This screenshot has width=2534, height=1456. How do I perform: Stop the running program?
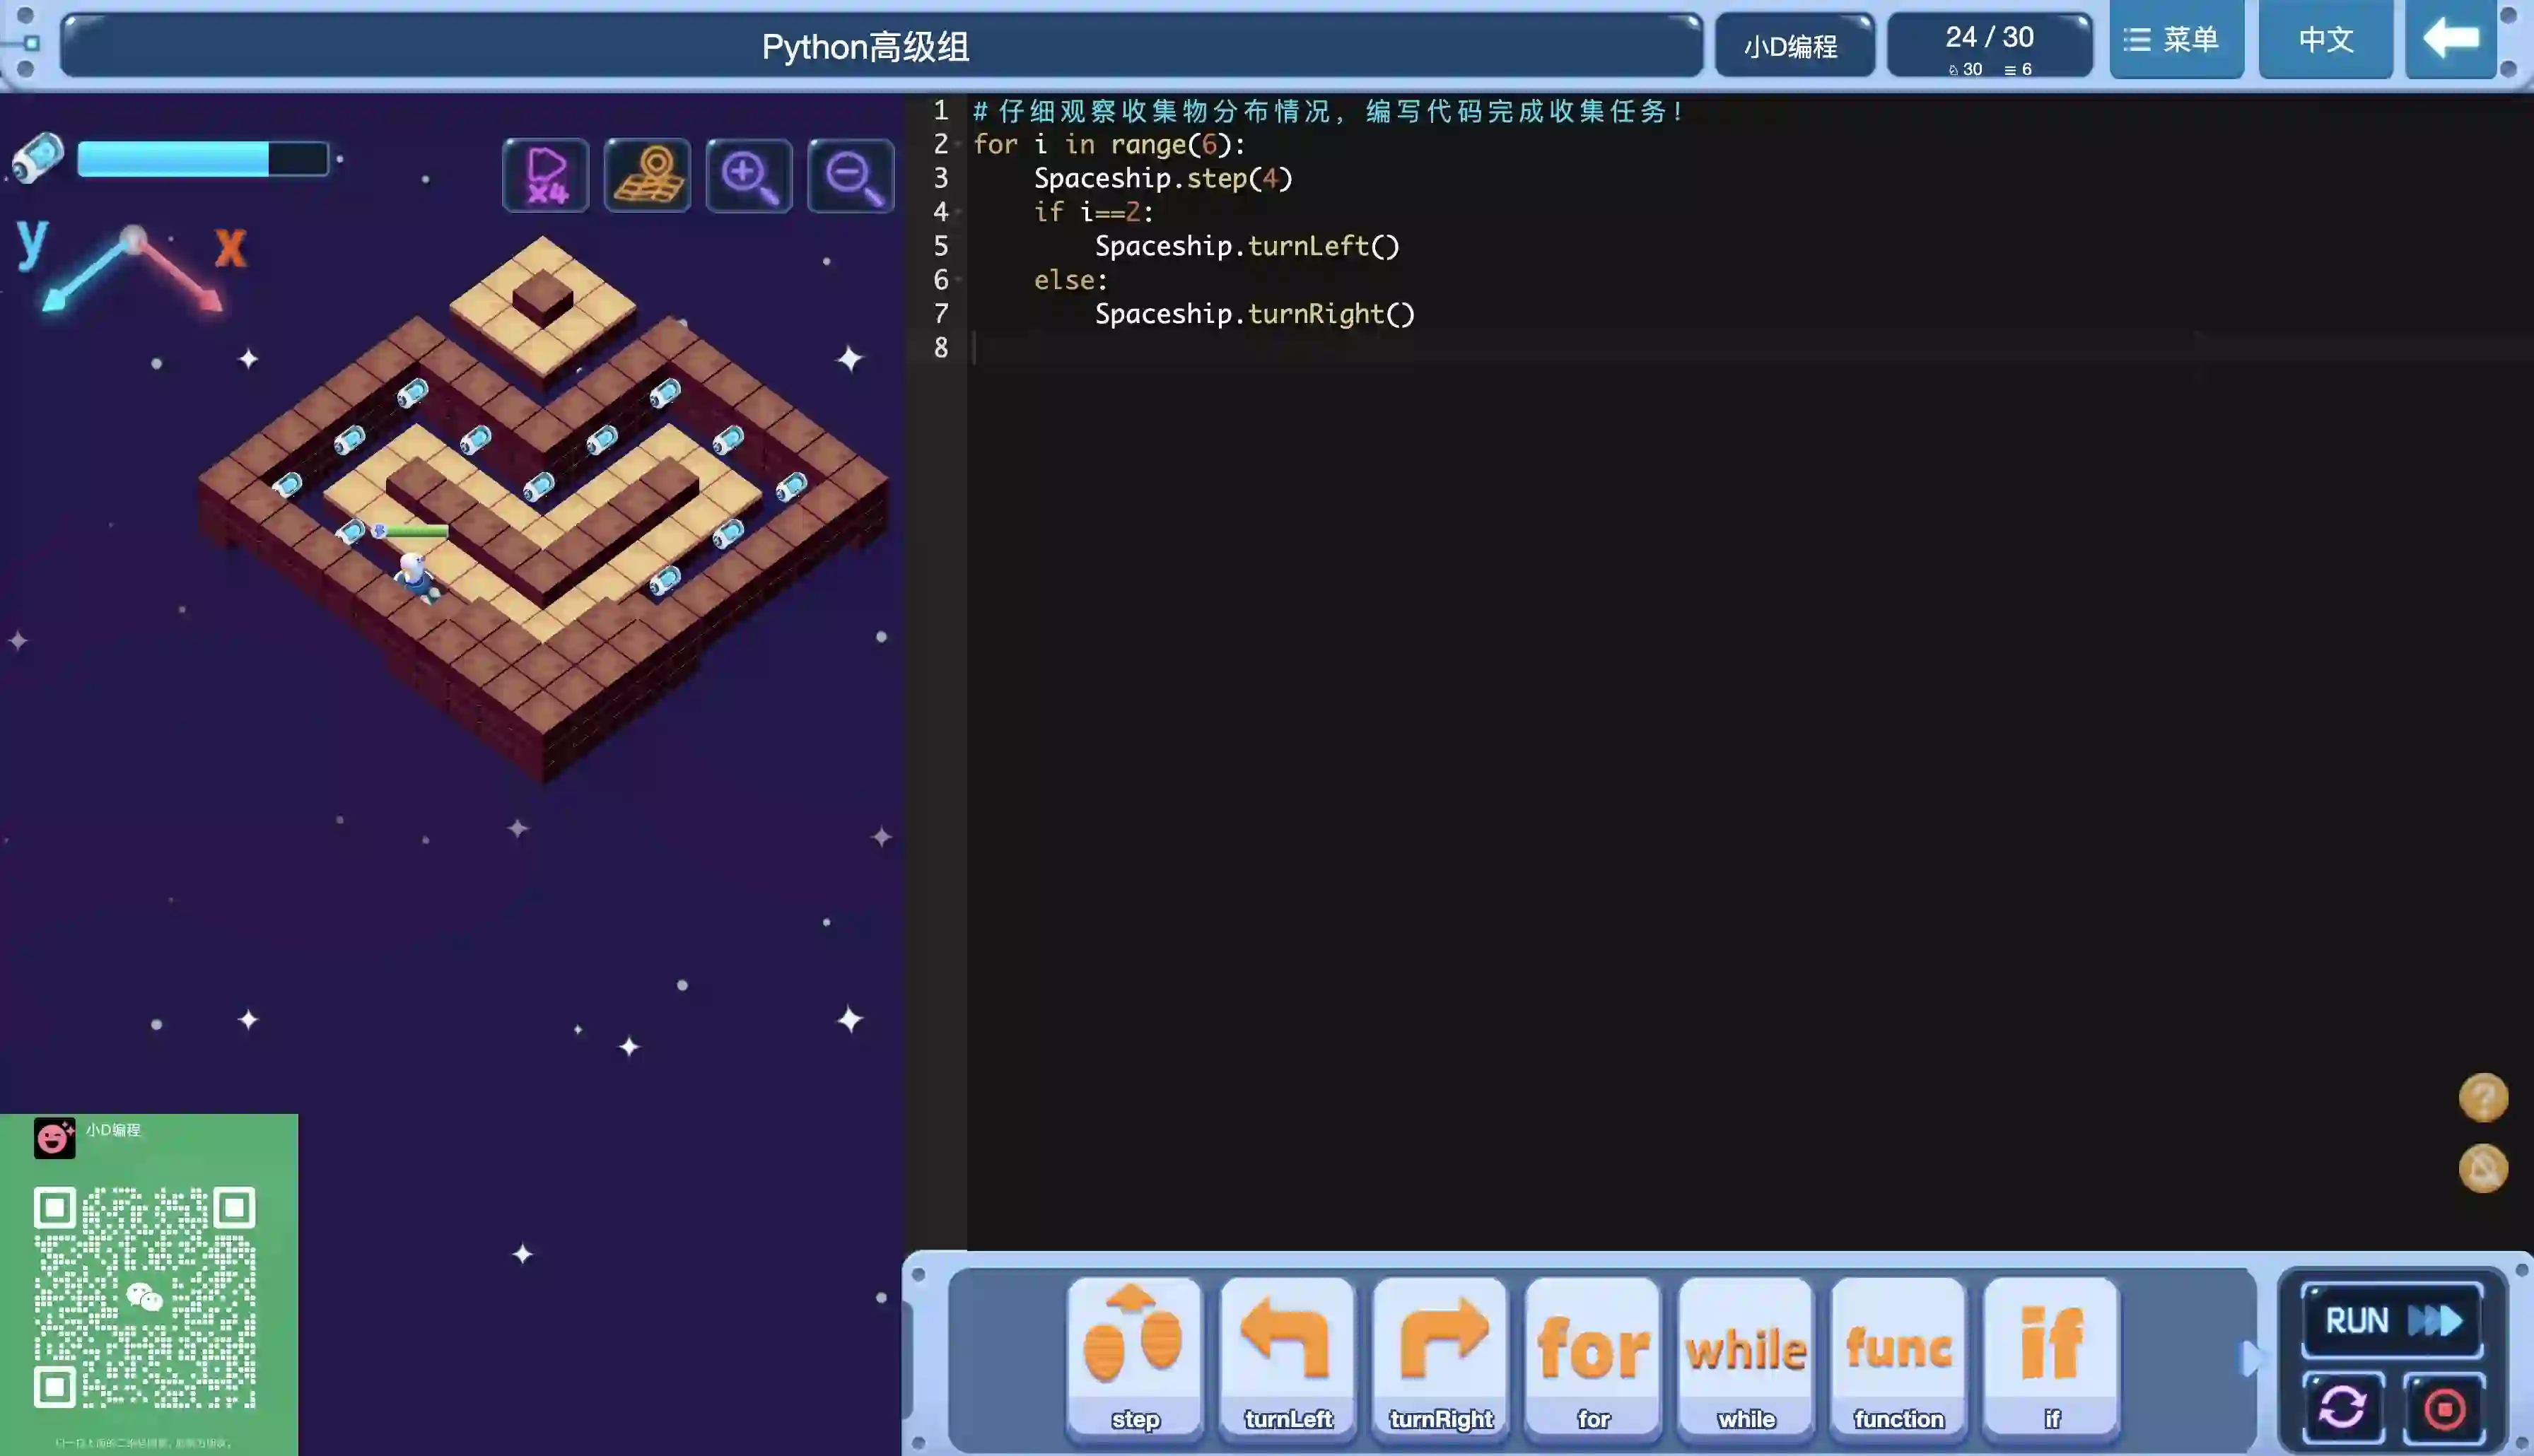coord(2444,1408)
